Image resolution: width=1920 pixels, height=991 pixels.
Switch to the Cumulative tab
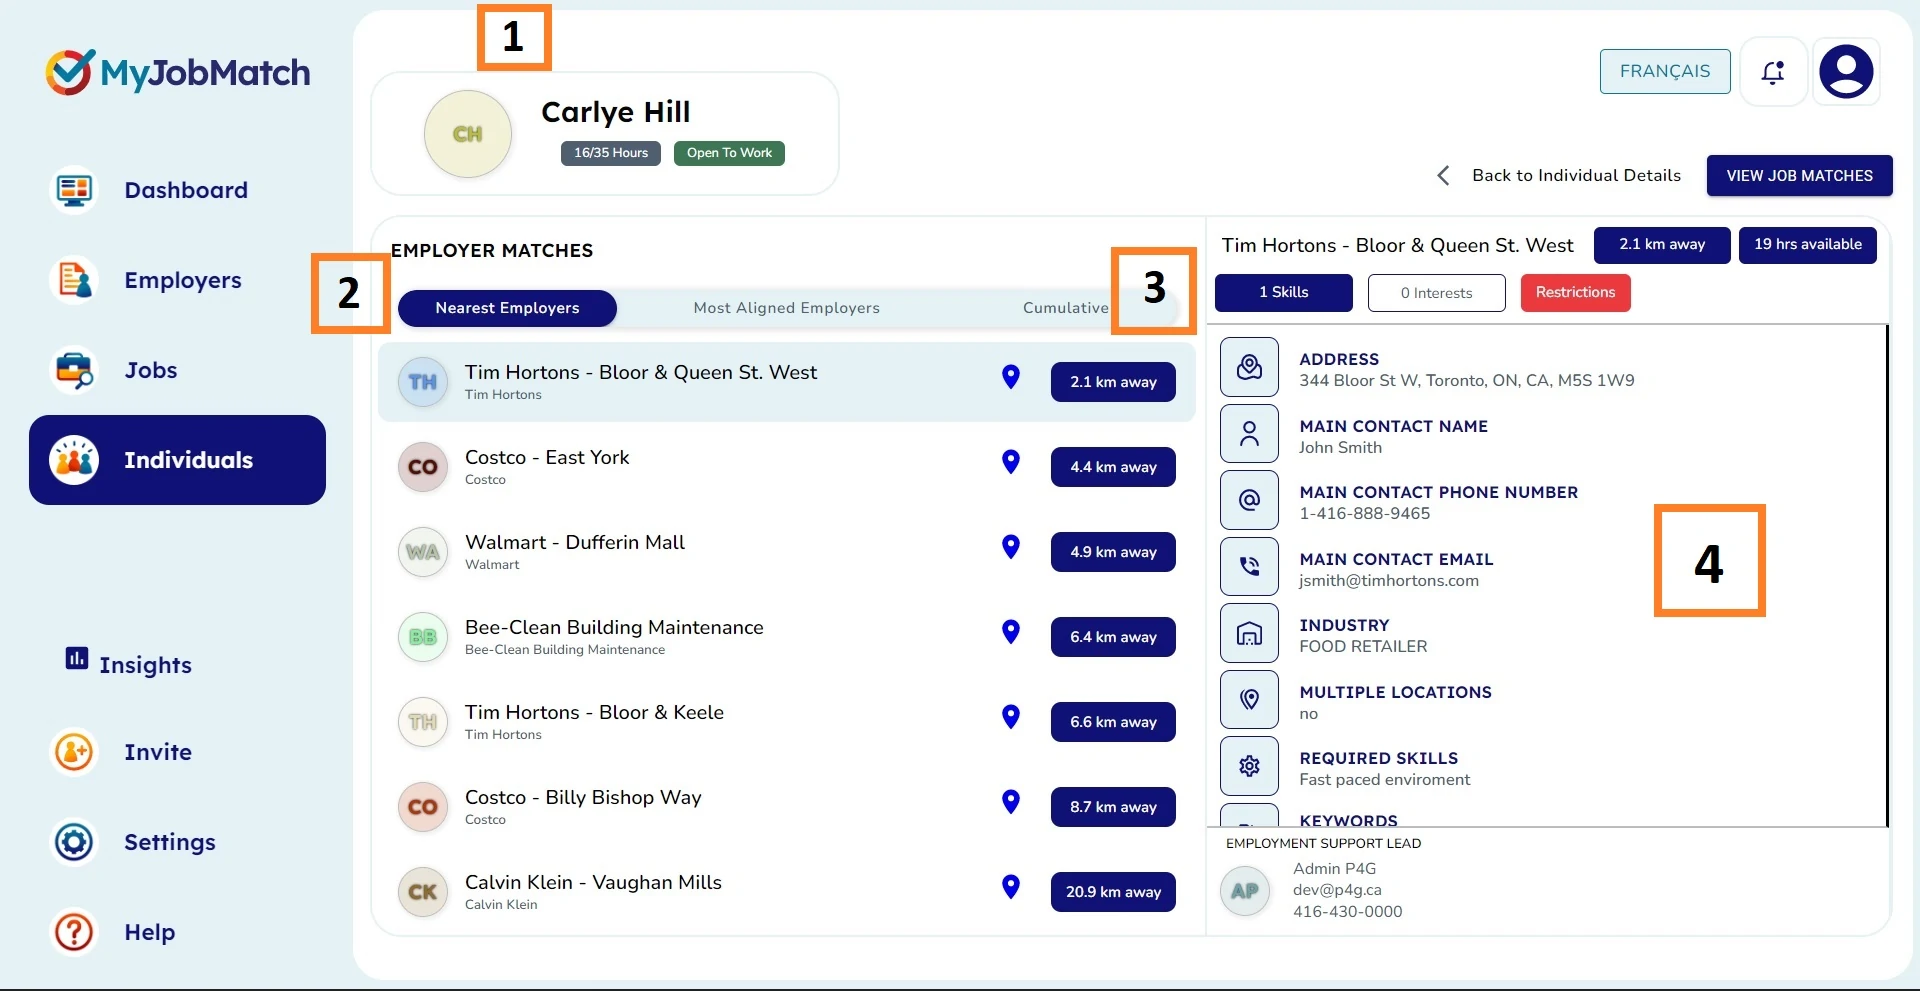1065,308
